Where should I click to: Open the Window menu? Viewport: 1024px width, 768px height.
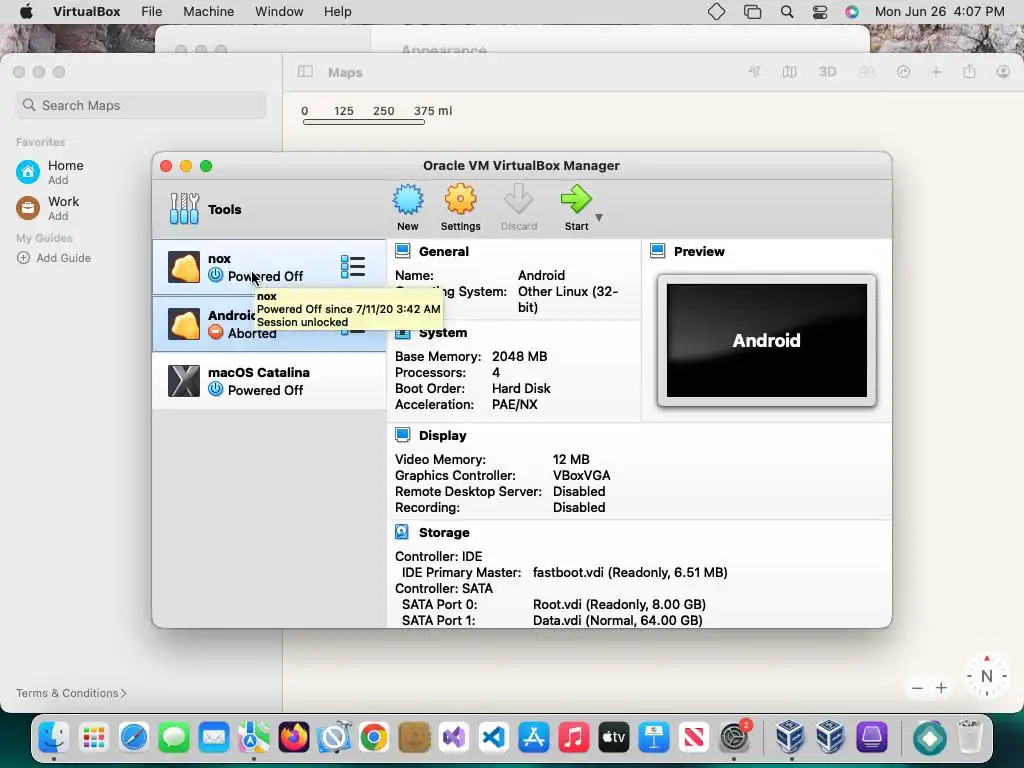pos(279,12)
